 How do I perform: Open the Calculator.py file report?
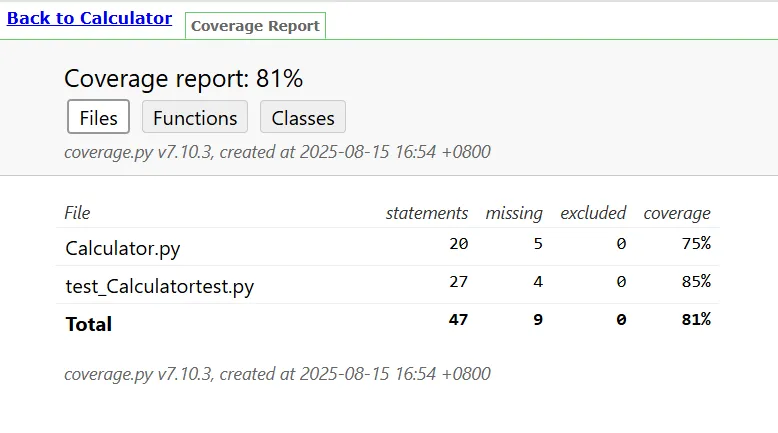click(123, 247)
